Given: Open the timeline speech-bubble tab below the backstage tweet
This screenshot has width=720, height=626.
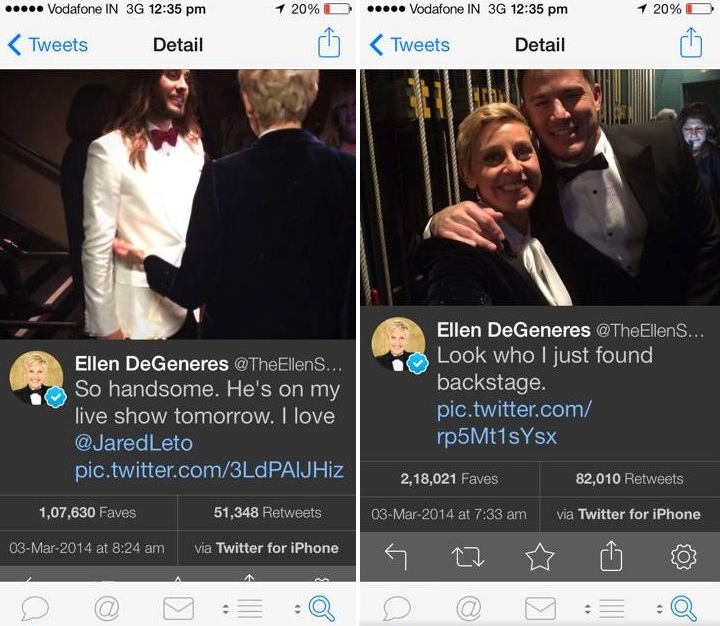Looking at the screenshot, I should point(396,607).
